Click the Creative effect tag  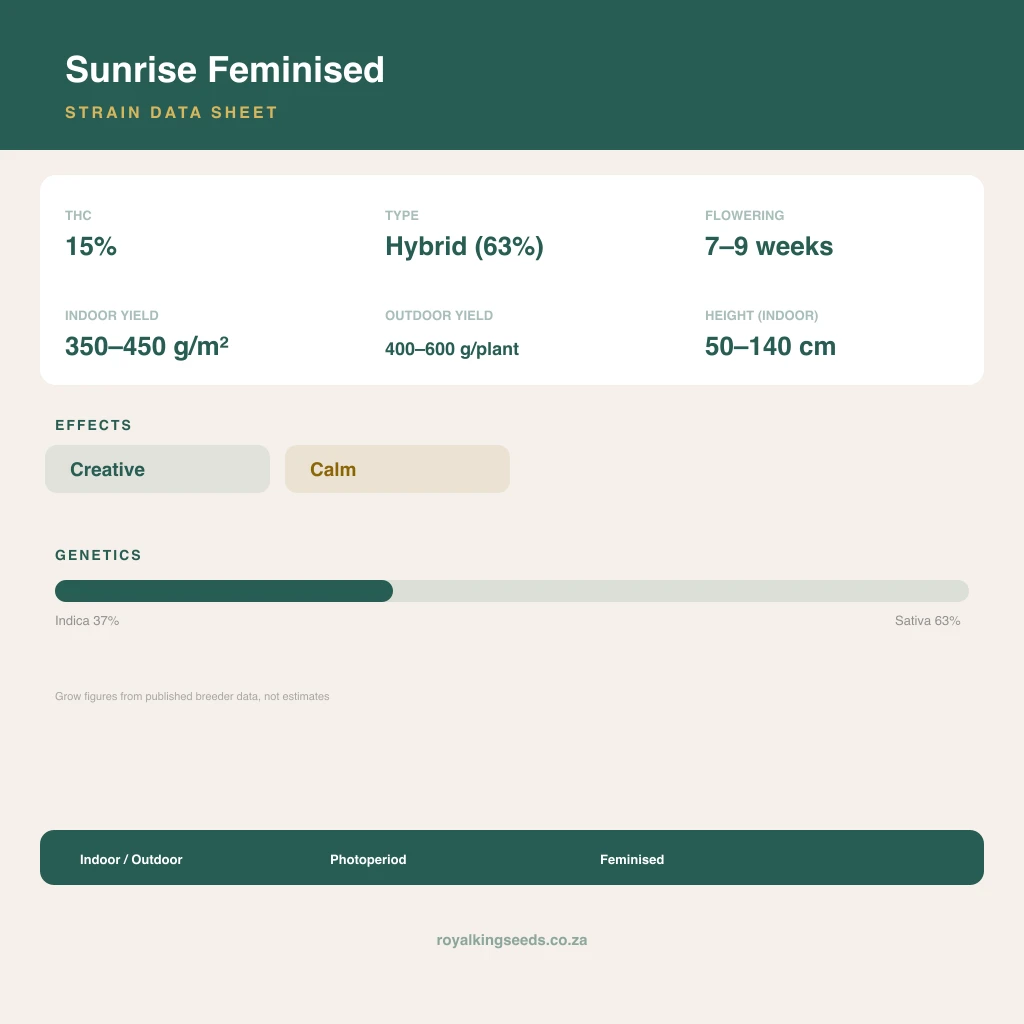(x=157, y=469)
